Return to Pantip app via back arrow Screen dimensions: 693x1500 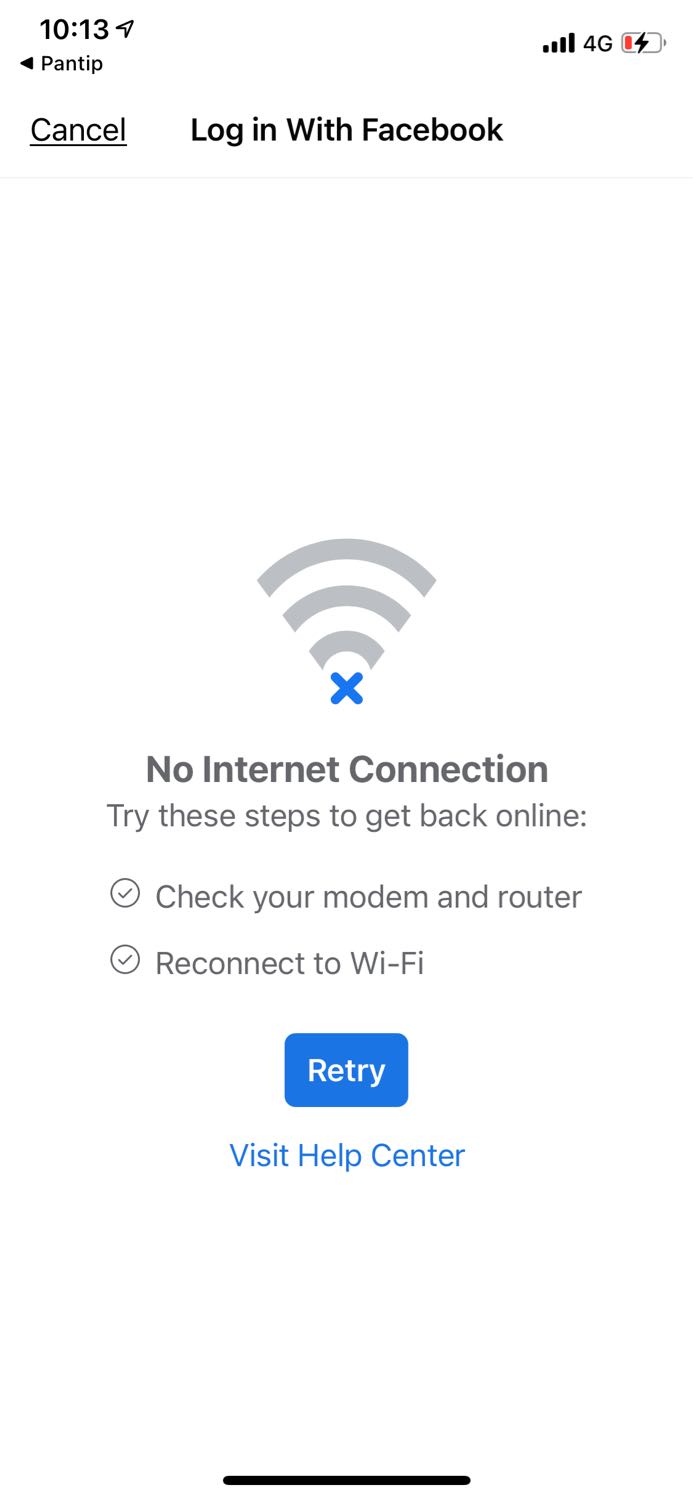(26, 63)
